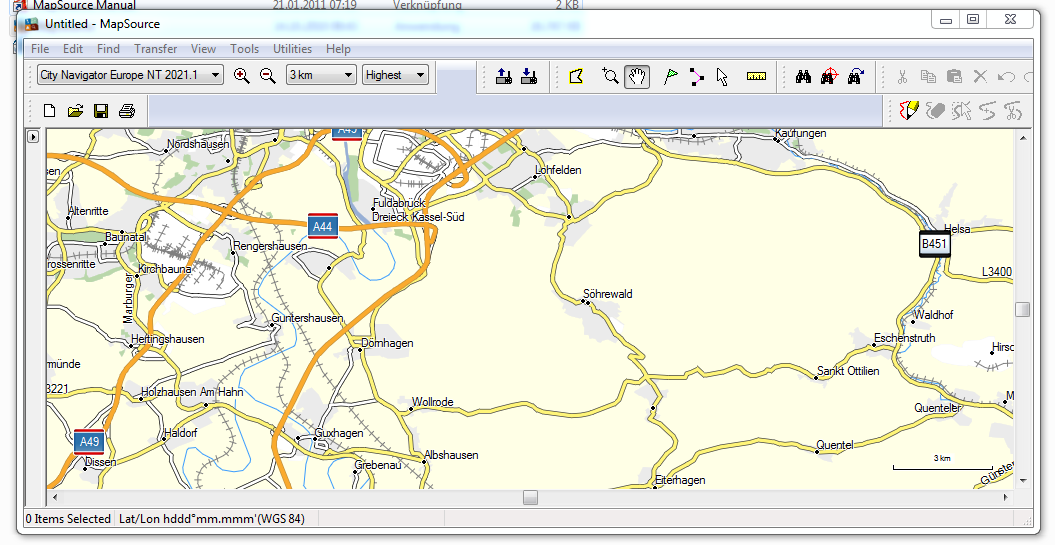This screenshot has width=1055, height=545.
Task: Toggle the Track Draw pencil tool
Action: tap(909, 110)
